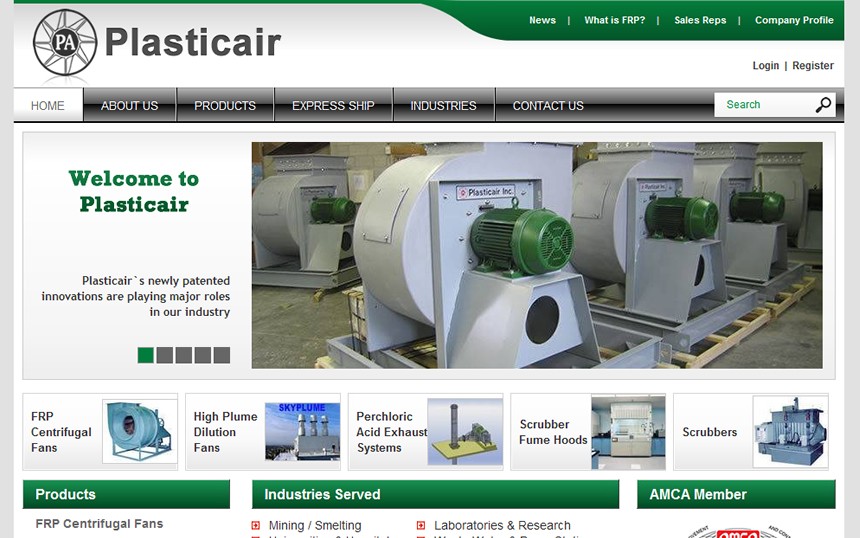Click the Plasticair wordmark text

(x=193, y=42)
